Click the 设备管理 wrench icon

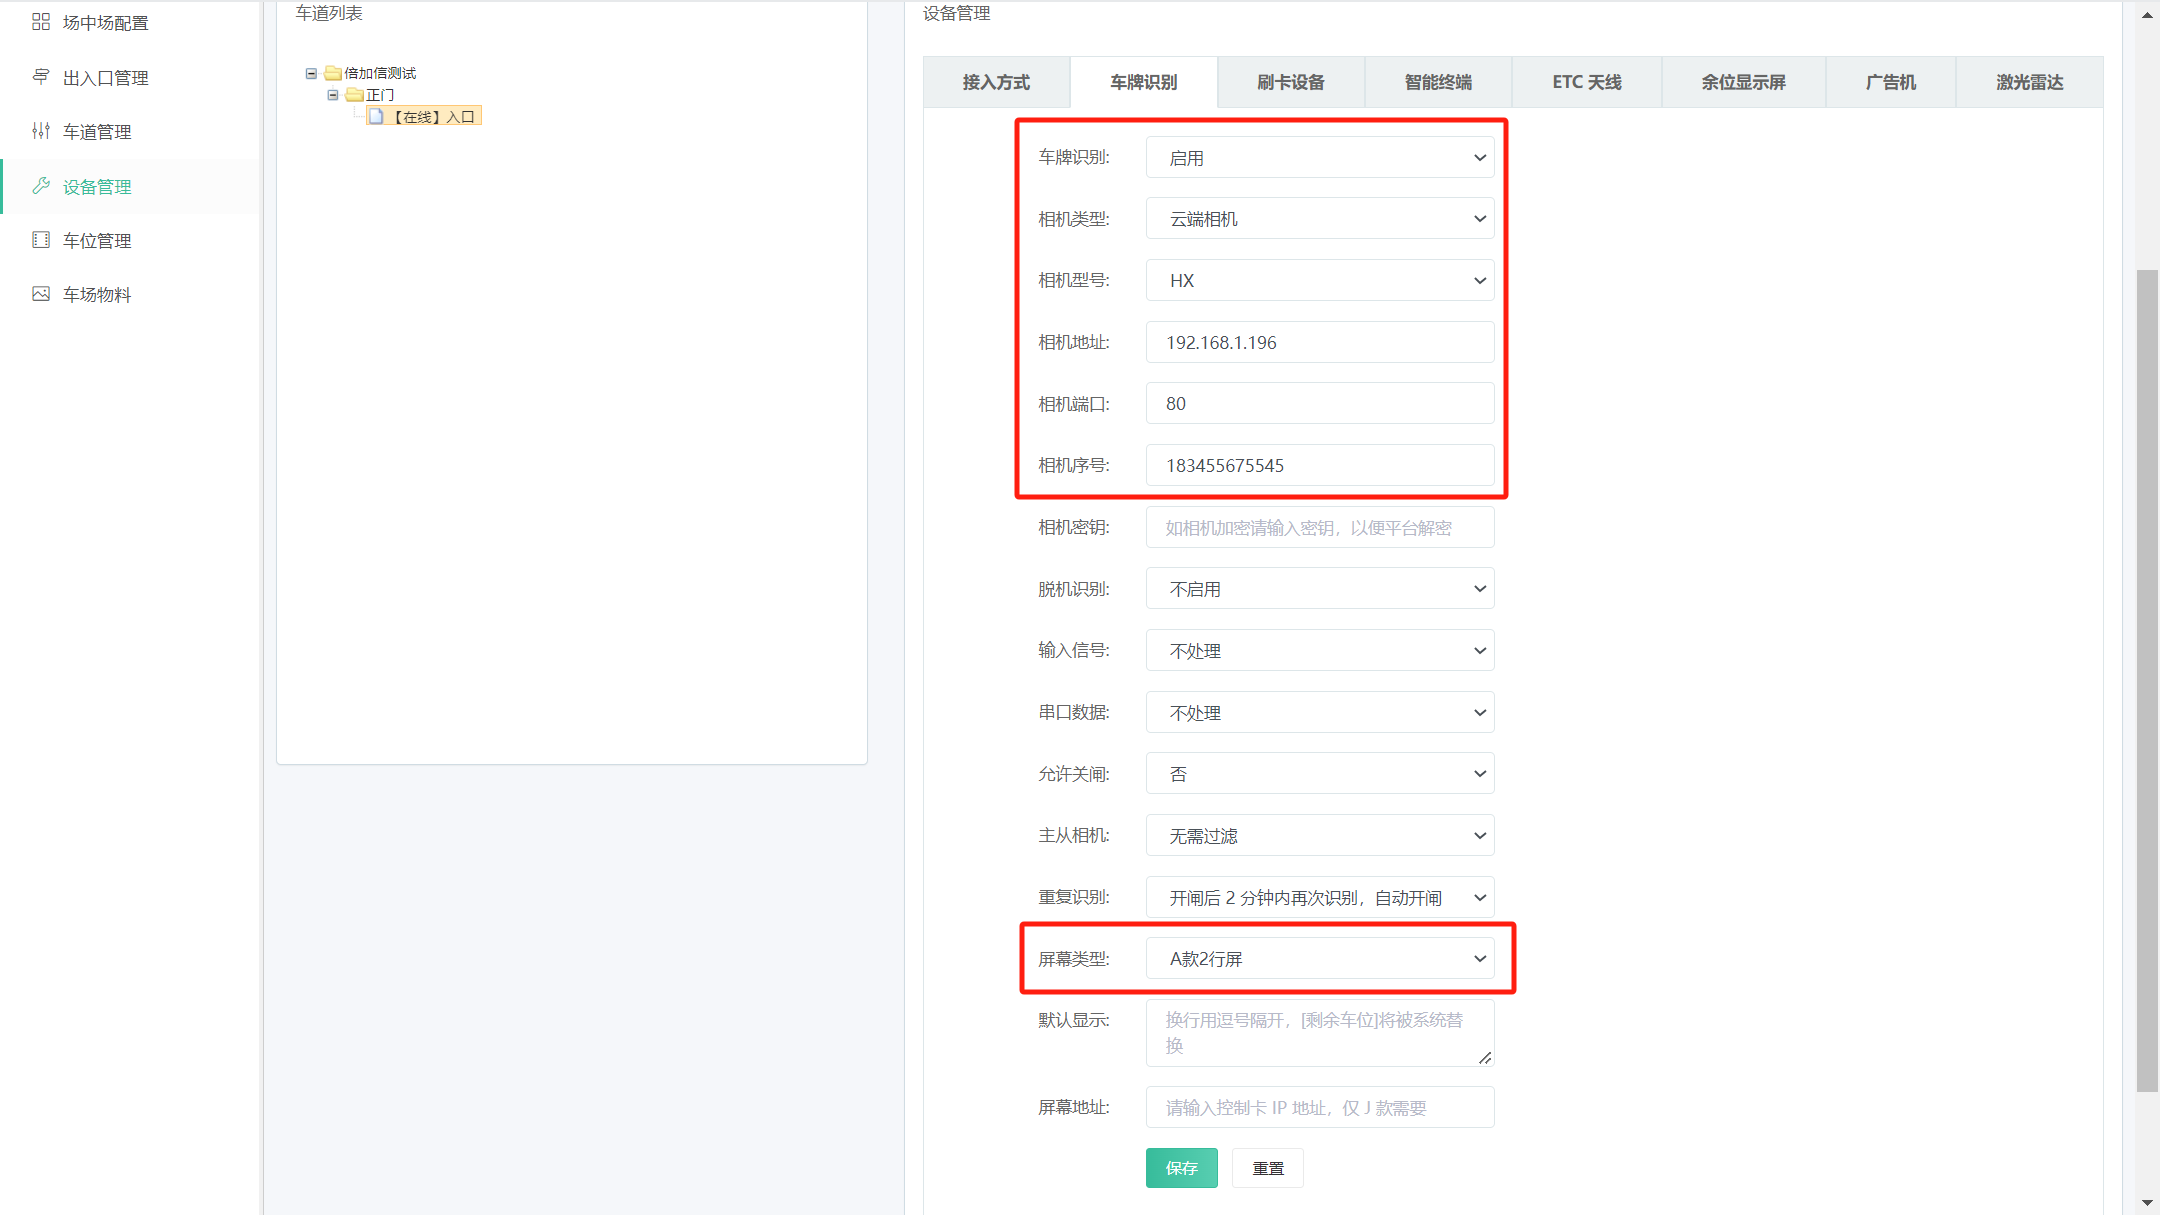click(41, 186)
